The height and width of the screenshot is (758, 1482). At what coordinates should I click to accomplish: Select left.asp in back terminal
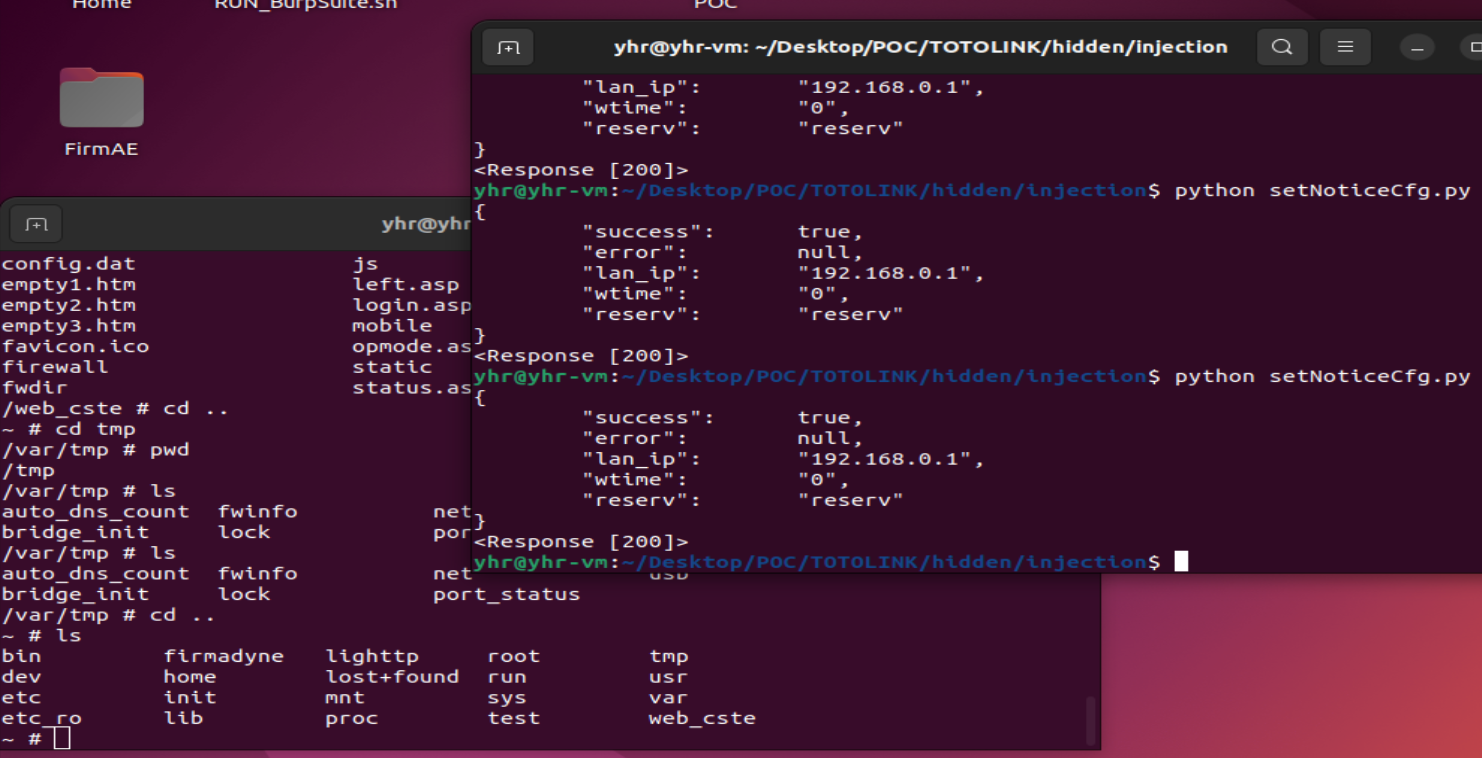pos(405,284)
